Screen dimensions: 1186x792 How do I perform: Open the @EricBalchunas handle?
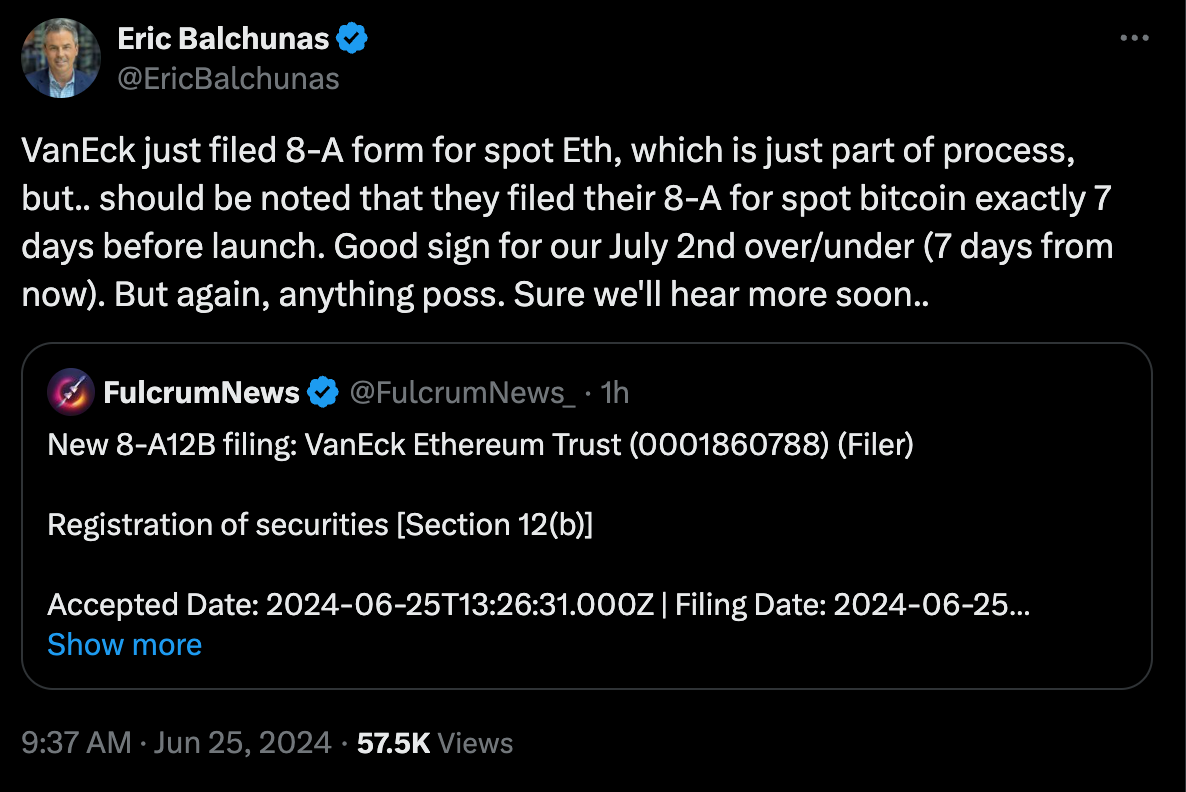point(227,78)
